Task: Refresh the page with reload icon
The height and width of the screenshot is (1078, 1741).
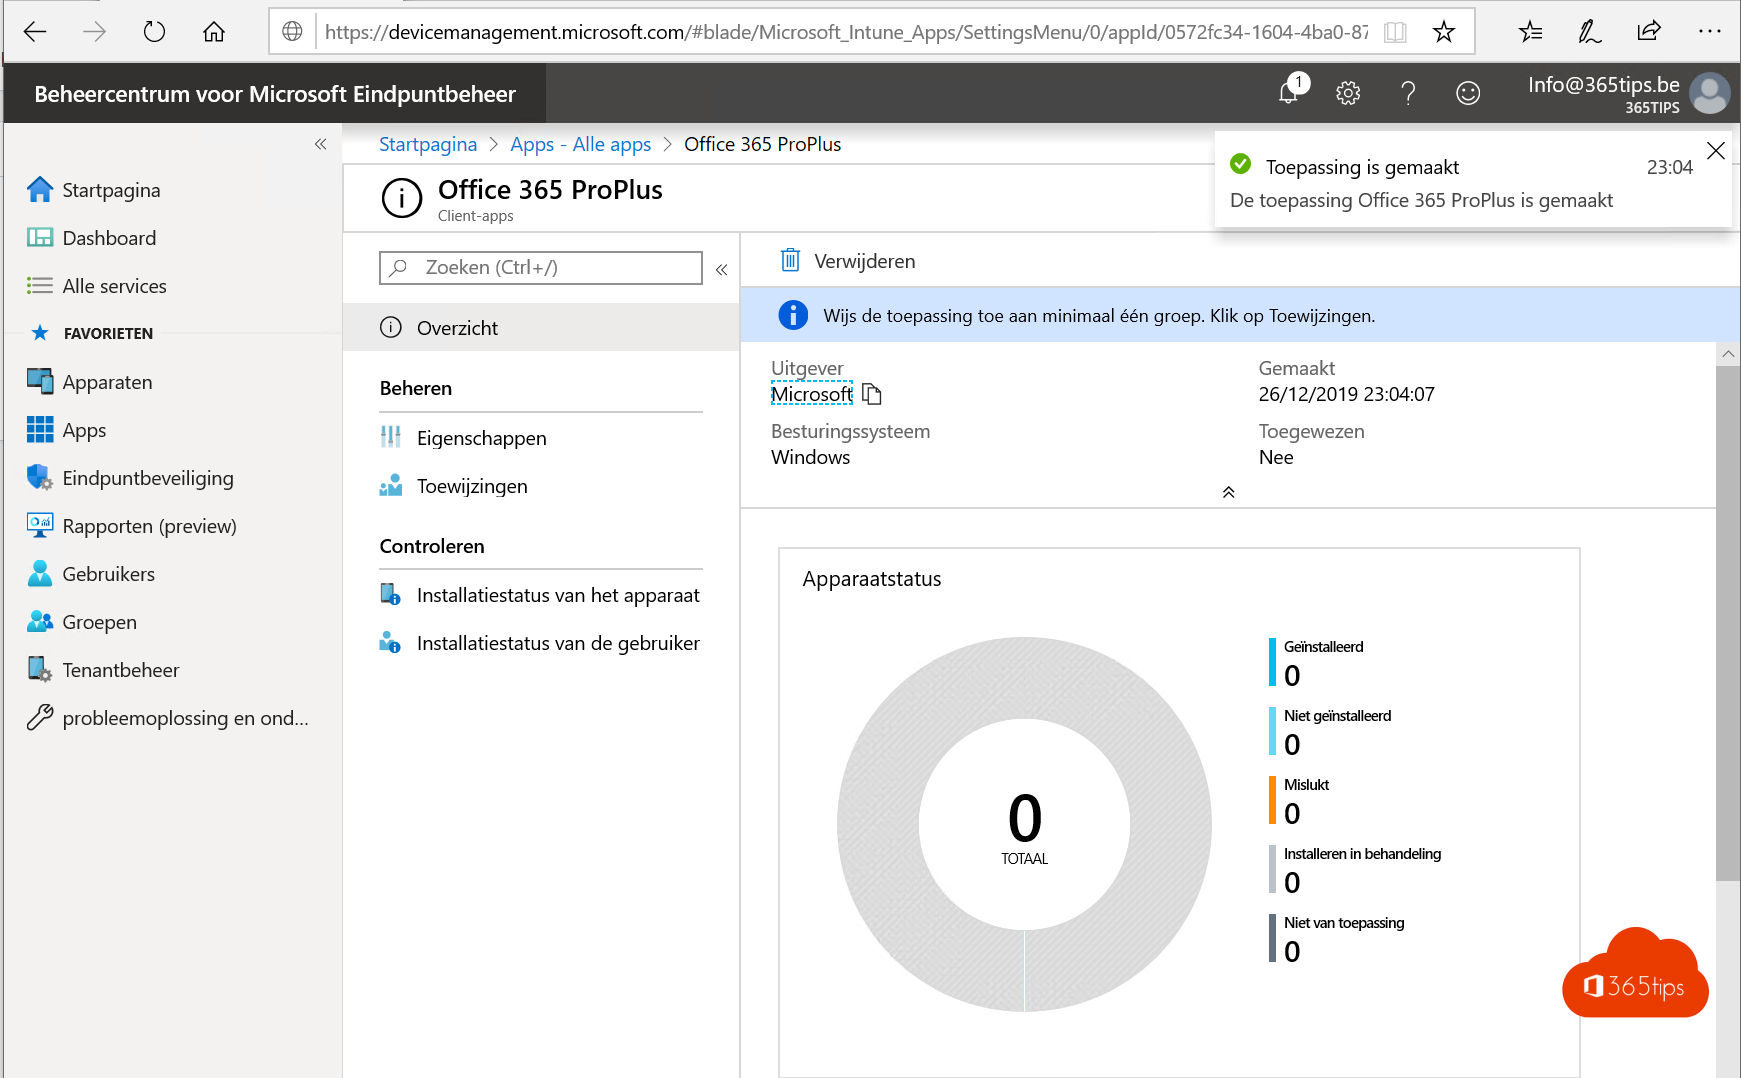Action: click(154, 32)
